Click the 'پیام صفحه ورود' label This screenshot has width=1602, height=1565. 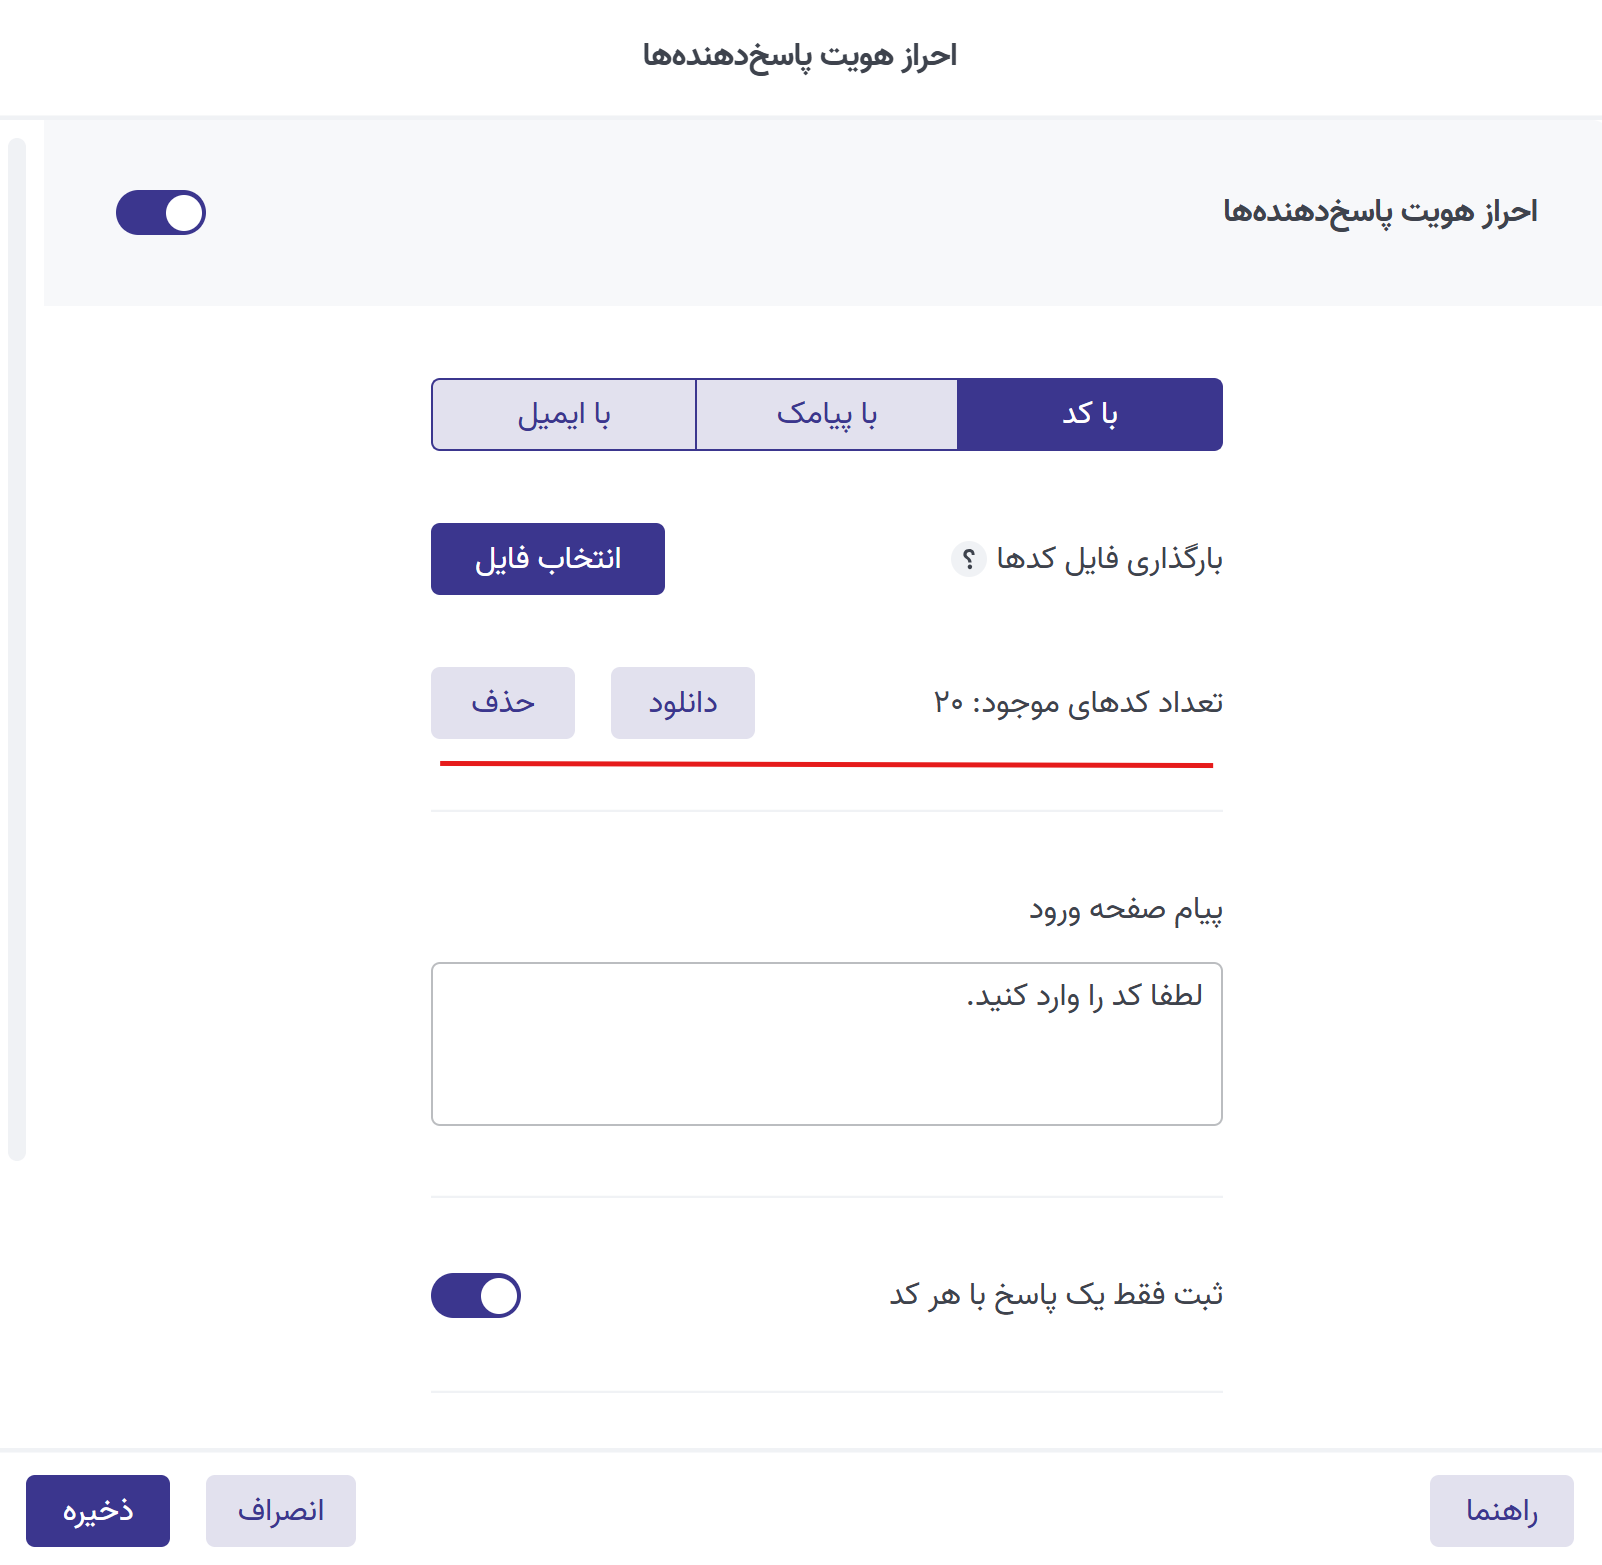[1126, 910]
